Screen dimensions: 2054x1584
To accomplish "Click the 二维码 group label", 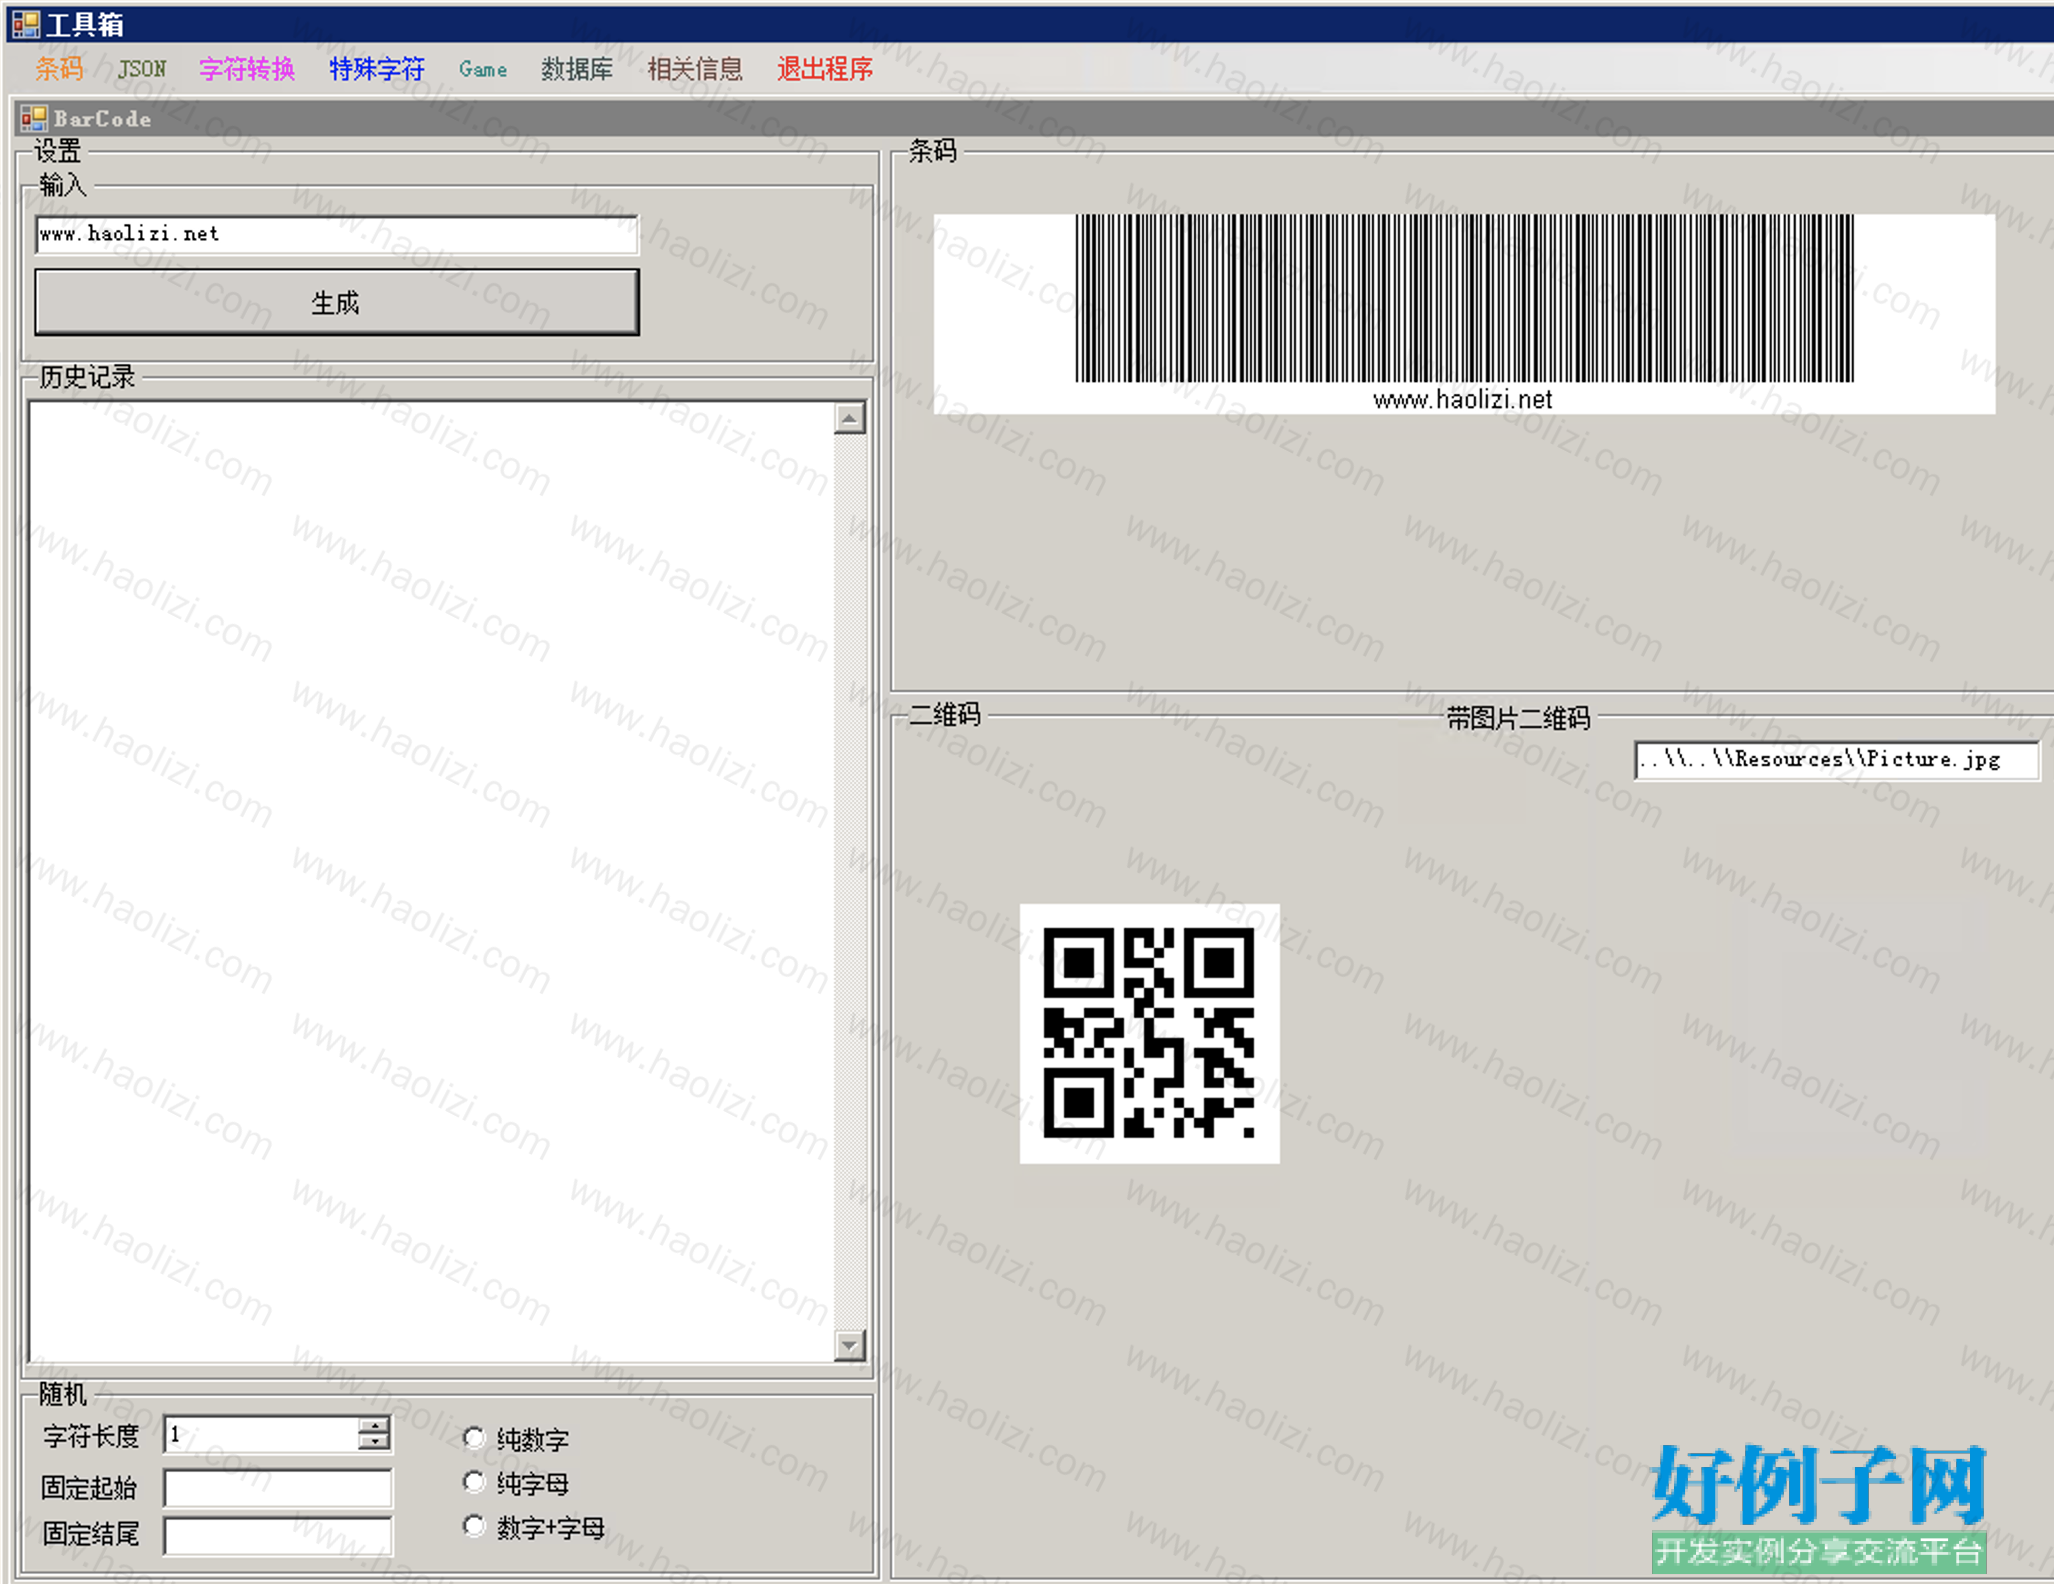I will 945,715.
